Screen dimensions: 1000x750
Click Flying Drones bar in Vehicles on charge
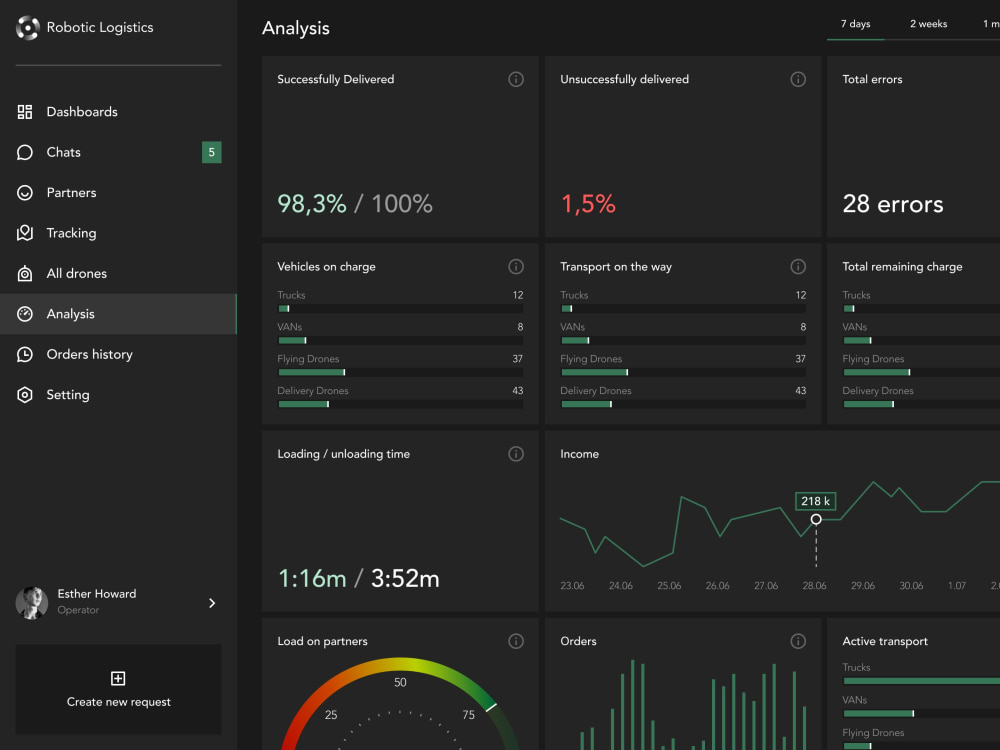(401, 372)
